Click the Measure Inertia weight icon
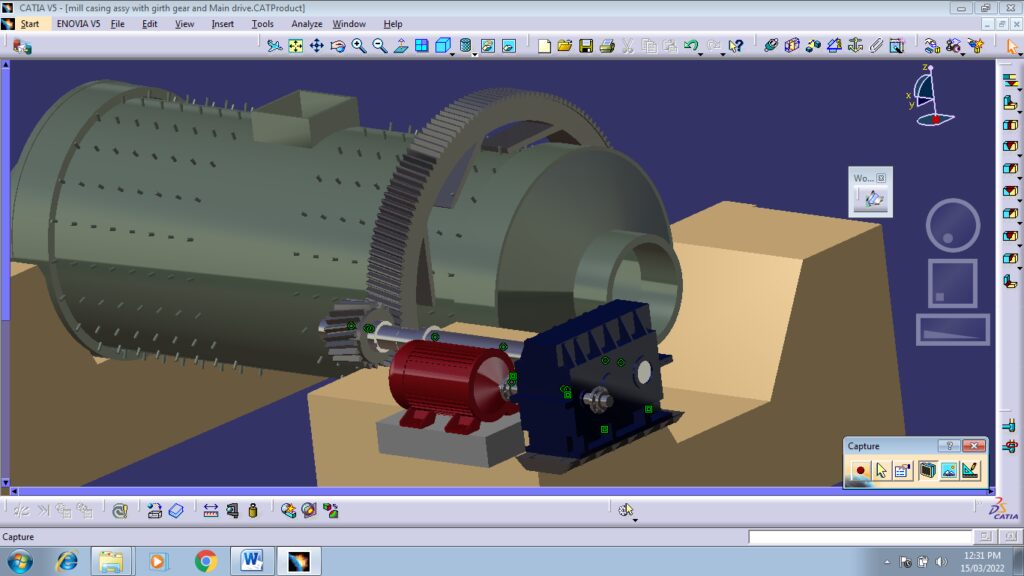This screenshot has height=576, width=1024. coord(253,510)
